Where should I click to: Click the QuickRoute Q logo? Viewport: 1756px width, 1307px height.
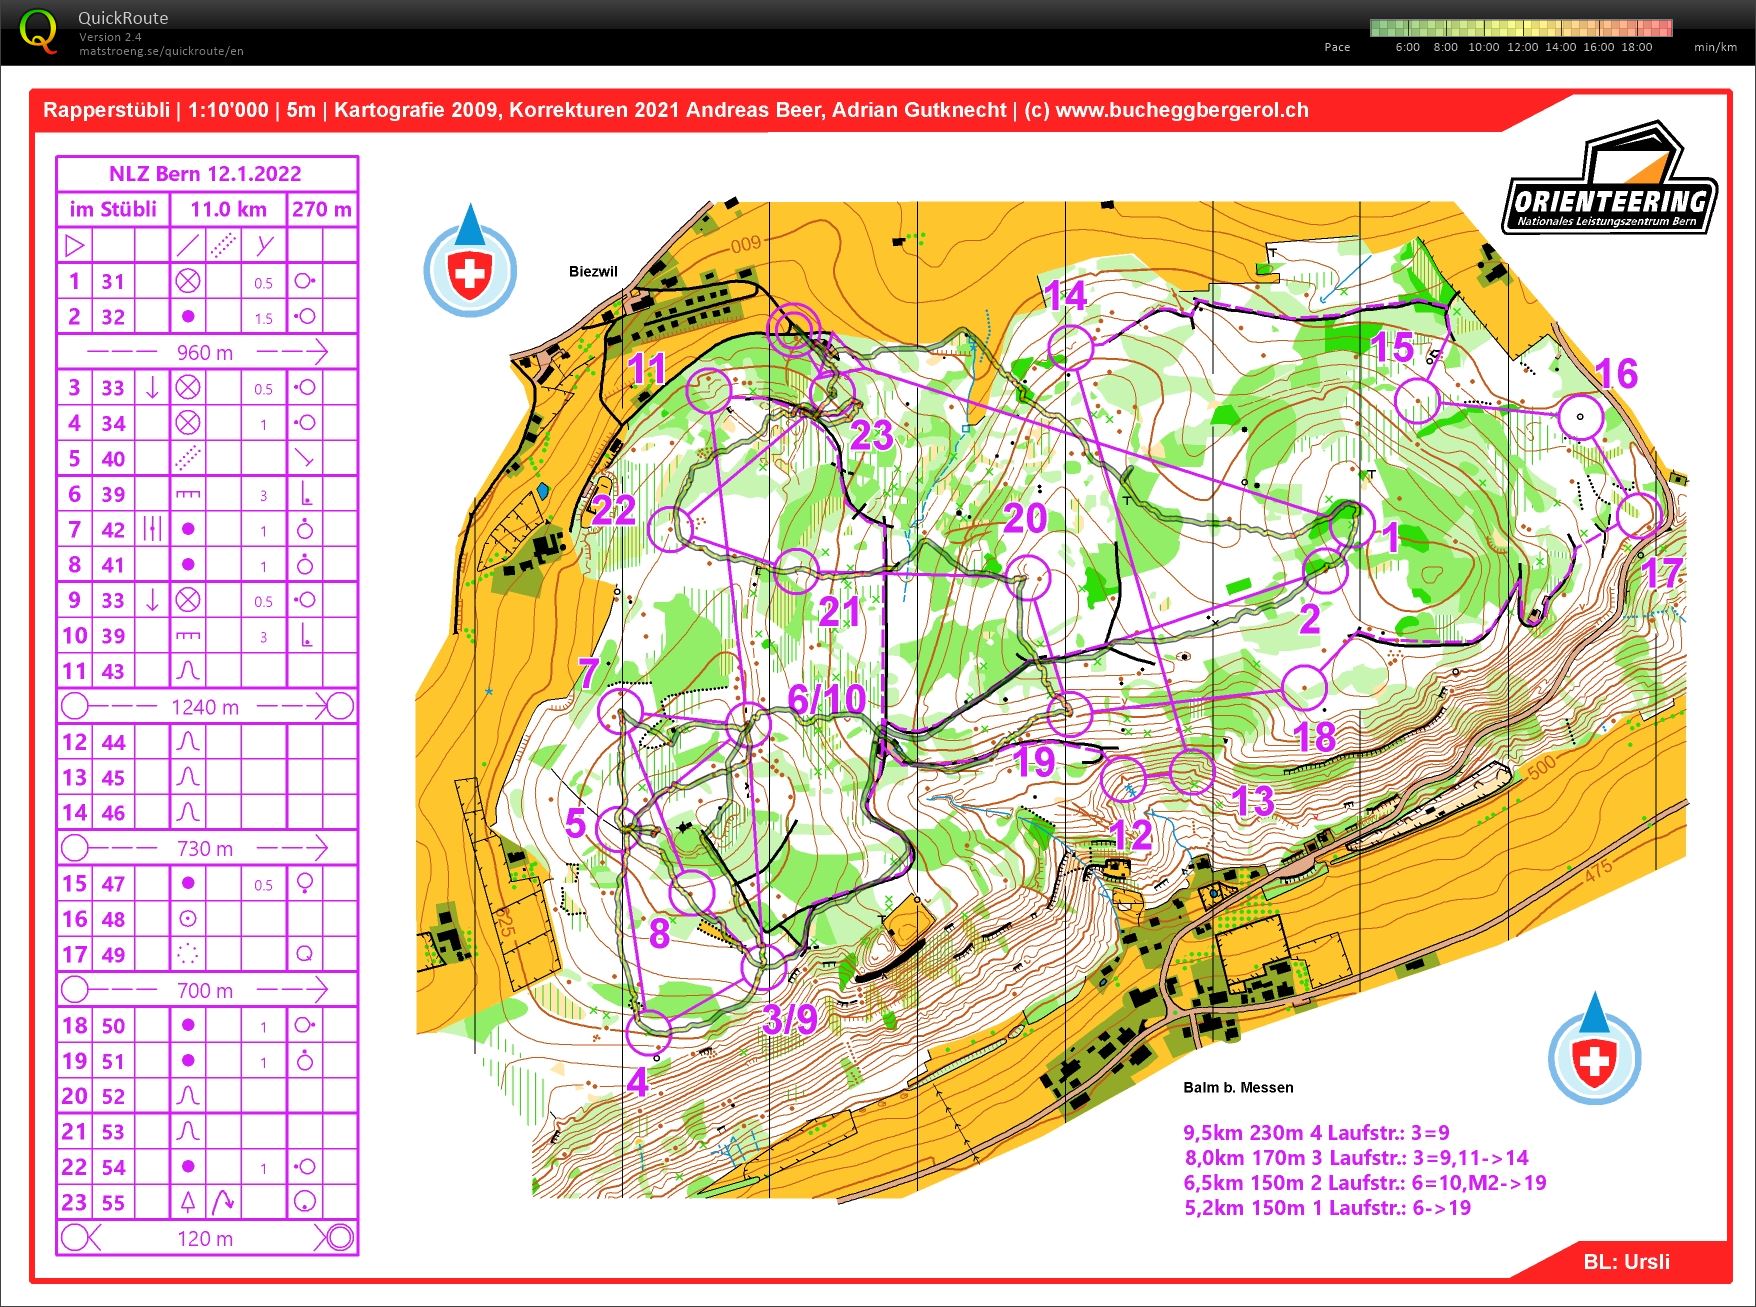tap(39, 30)
